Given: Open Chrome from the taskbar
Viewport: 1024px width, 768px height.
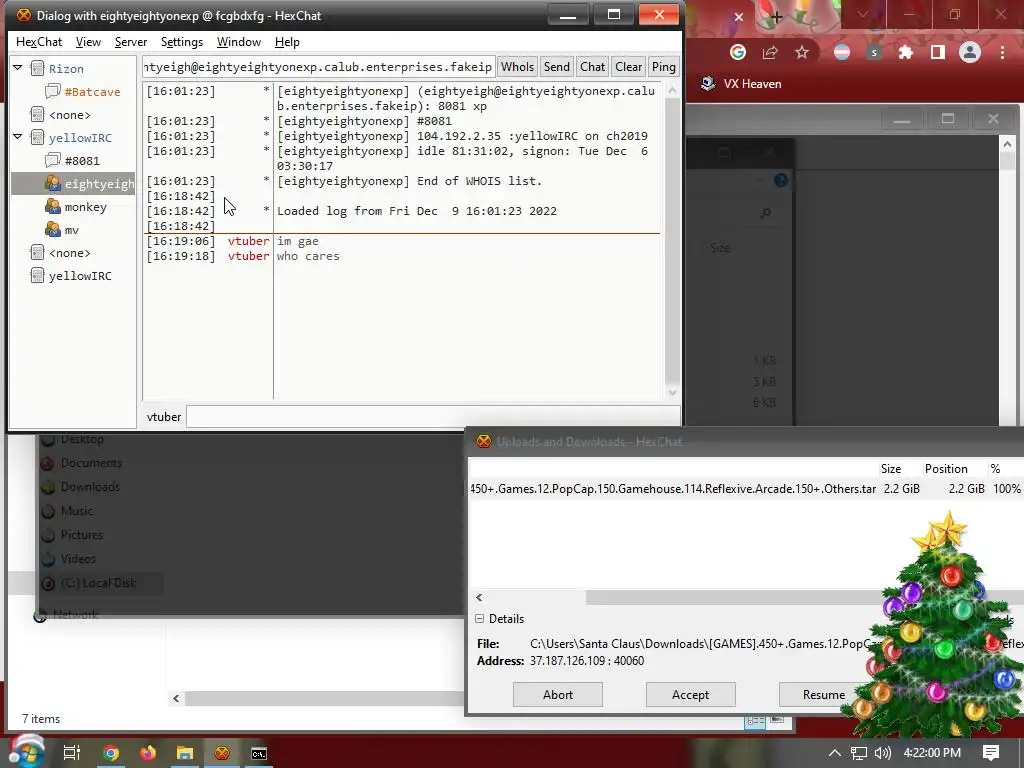Looking at the screenshot, I should pos(111,753).
